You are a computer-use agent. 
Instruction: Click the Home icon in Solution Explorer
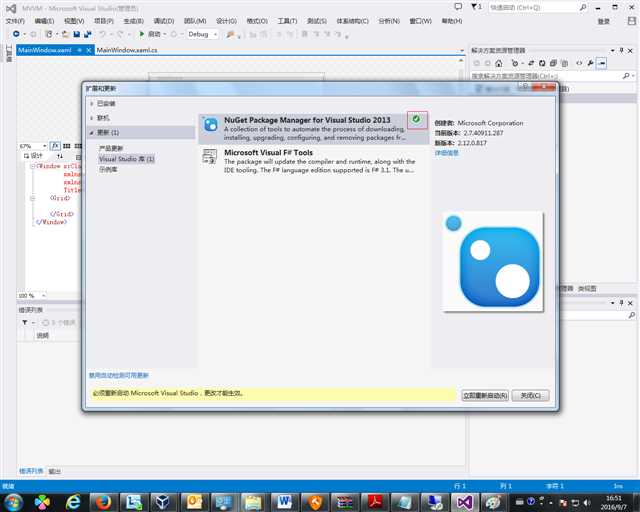pyautogui.click(x=498, y=63)
